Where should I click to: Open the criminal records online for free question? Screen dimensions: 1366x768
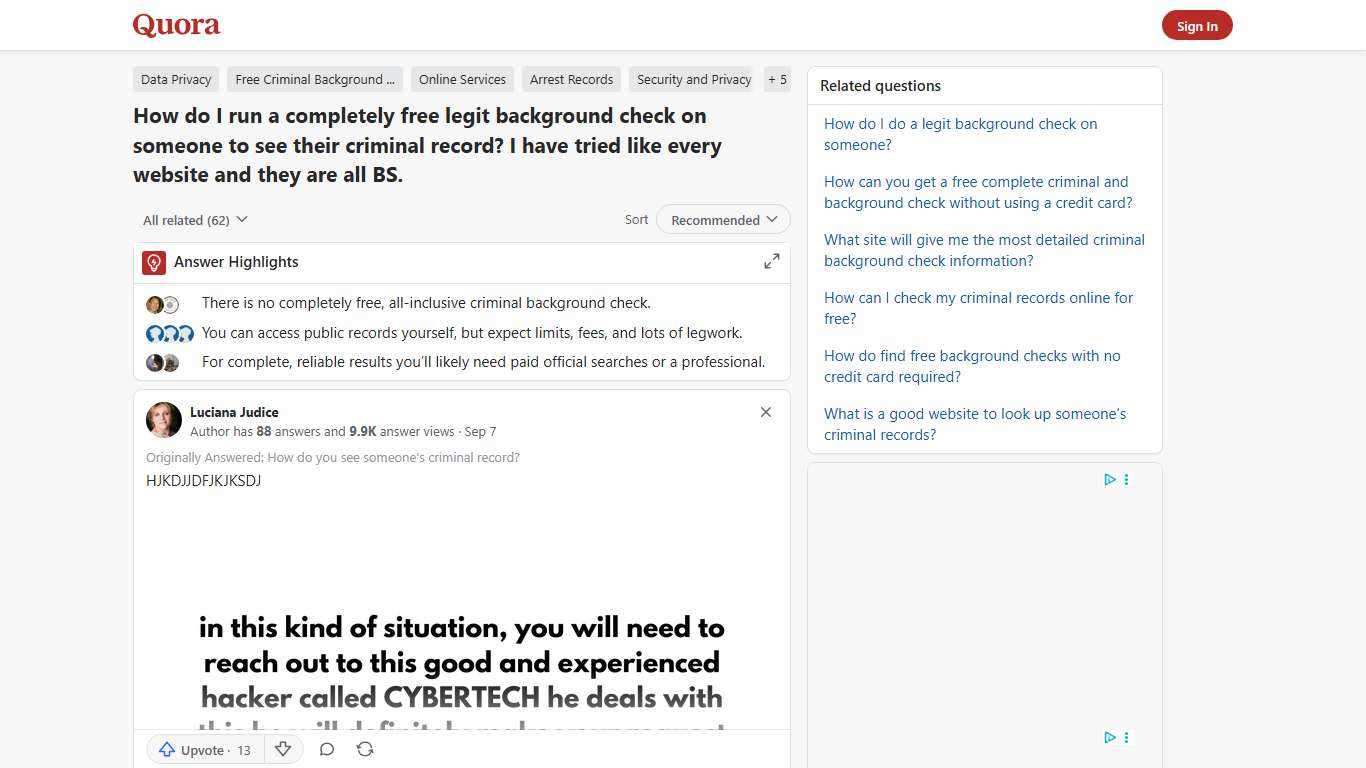(x=978, y=308)
